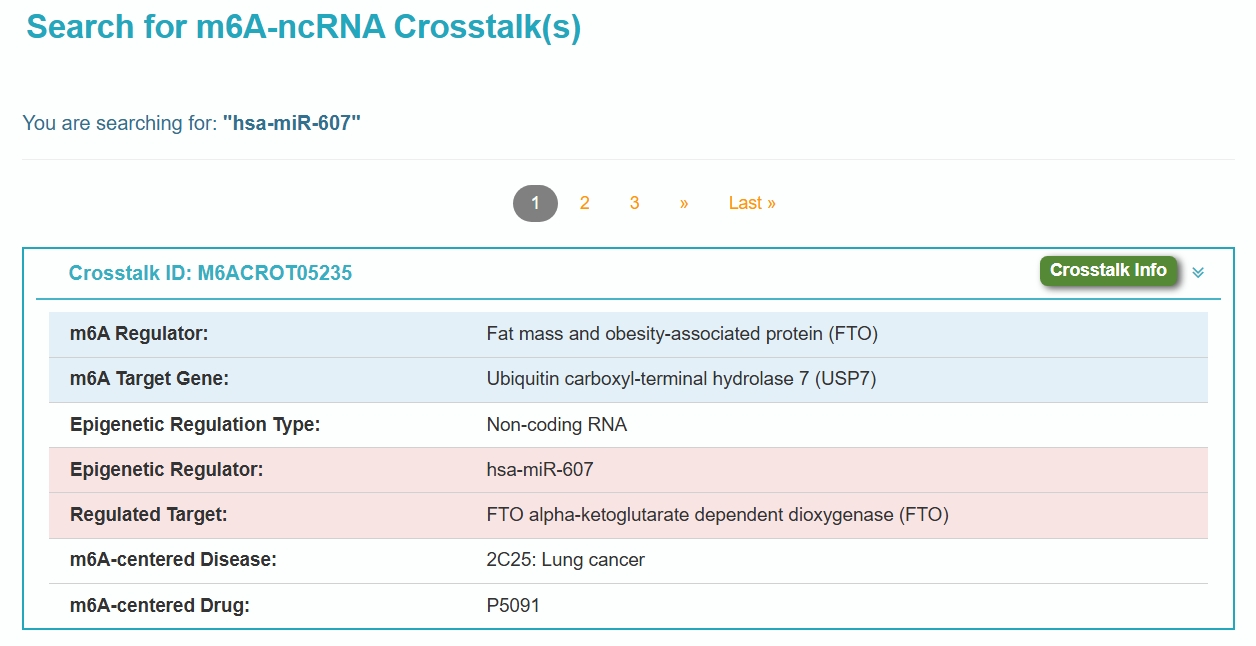The image size is (1256, 646).
Task: Select the m6A Target Gene row label
Action: tap(150, 379)
